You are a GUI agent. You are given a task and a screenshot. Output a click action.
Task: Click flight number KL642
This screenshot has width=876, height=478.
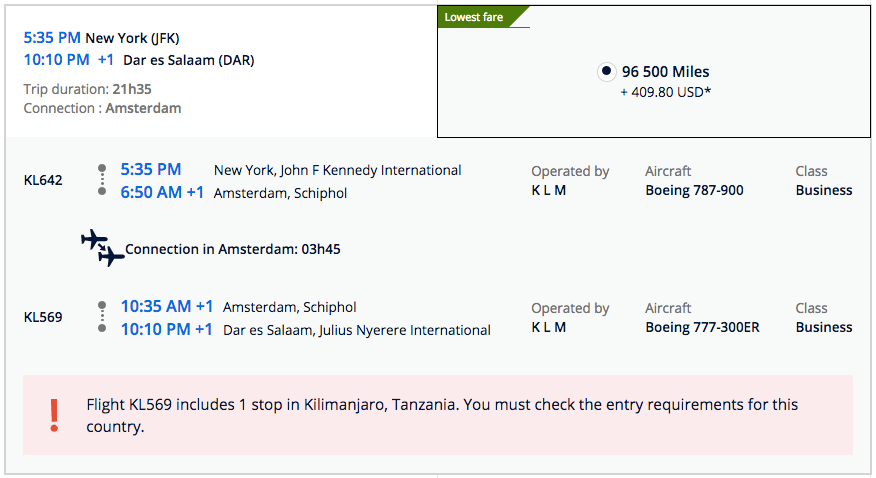click(x=43, y=181)
